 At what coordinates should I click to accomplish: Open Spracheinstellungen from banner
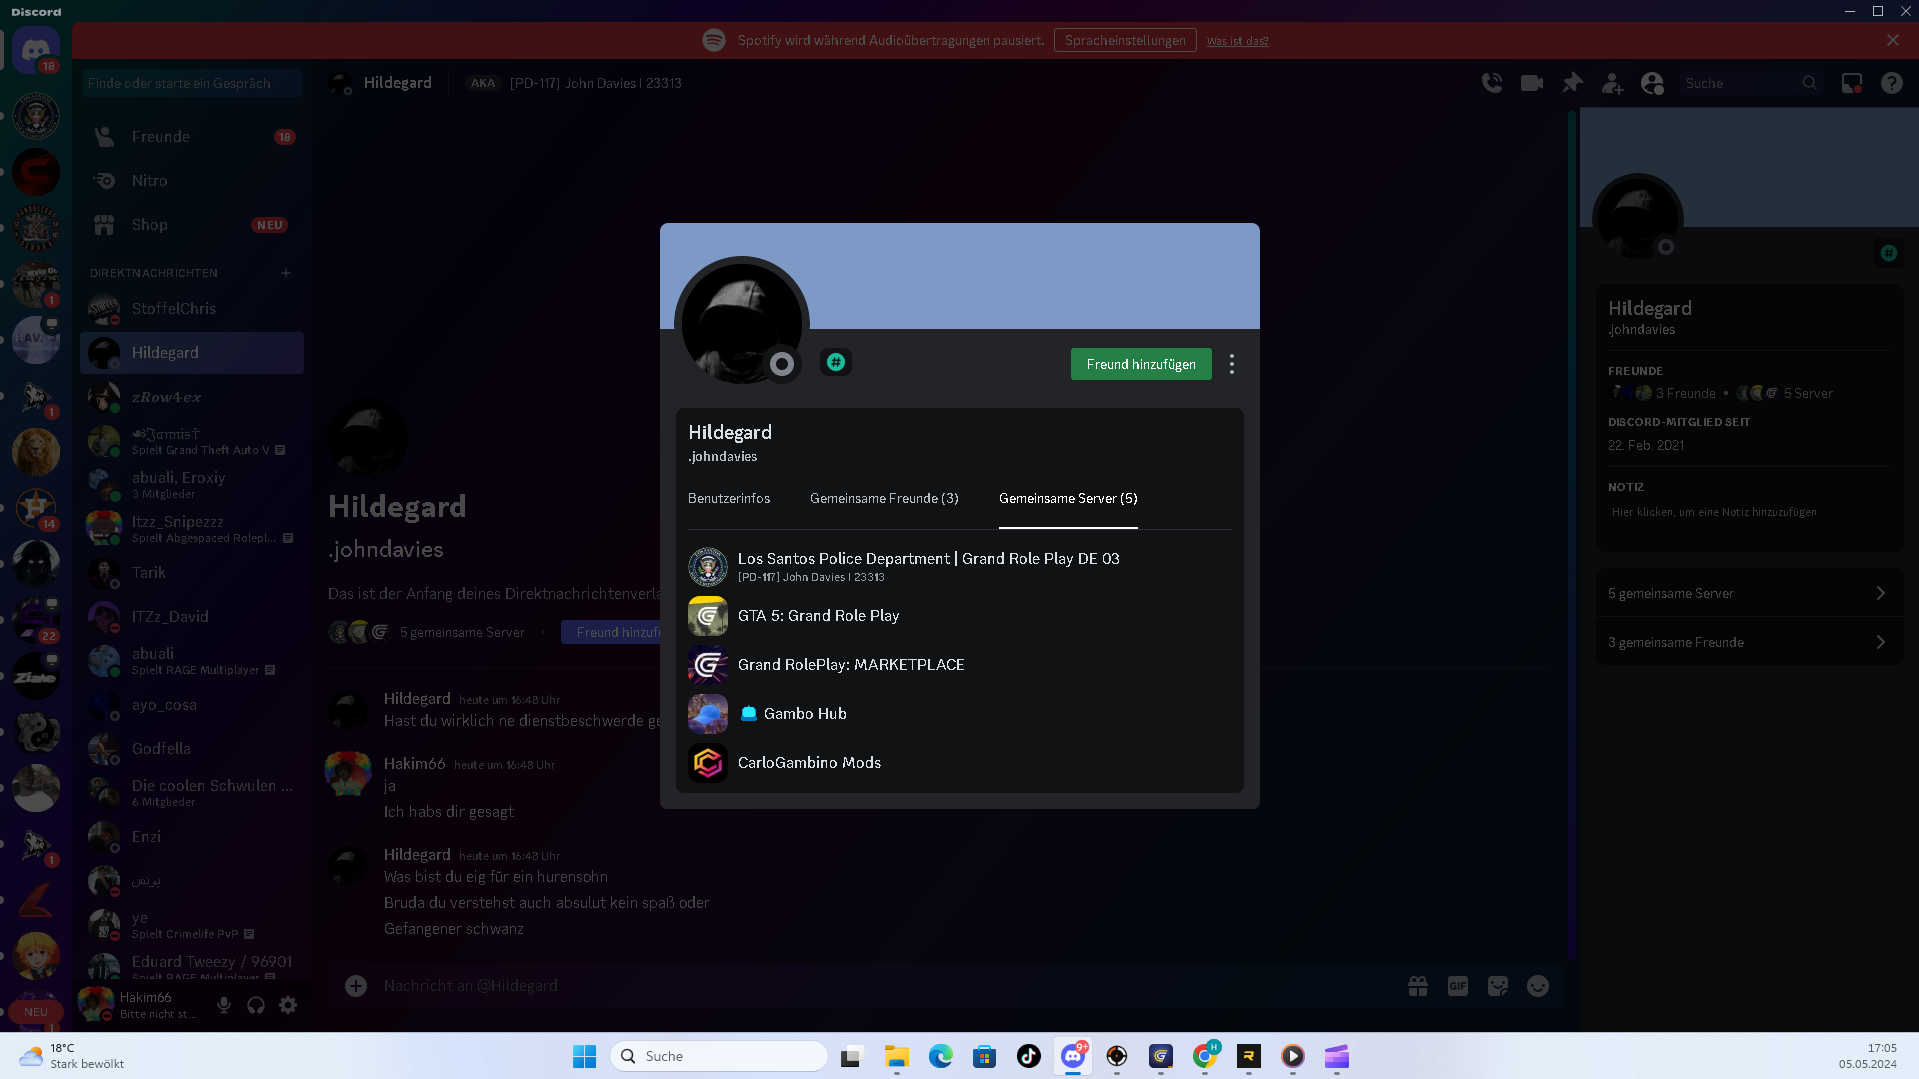pyautogui.click(x=1125, y=40)
